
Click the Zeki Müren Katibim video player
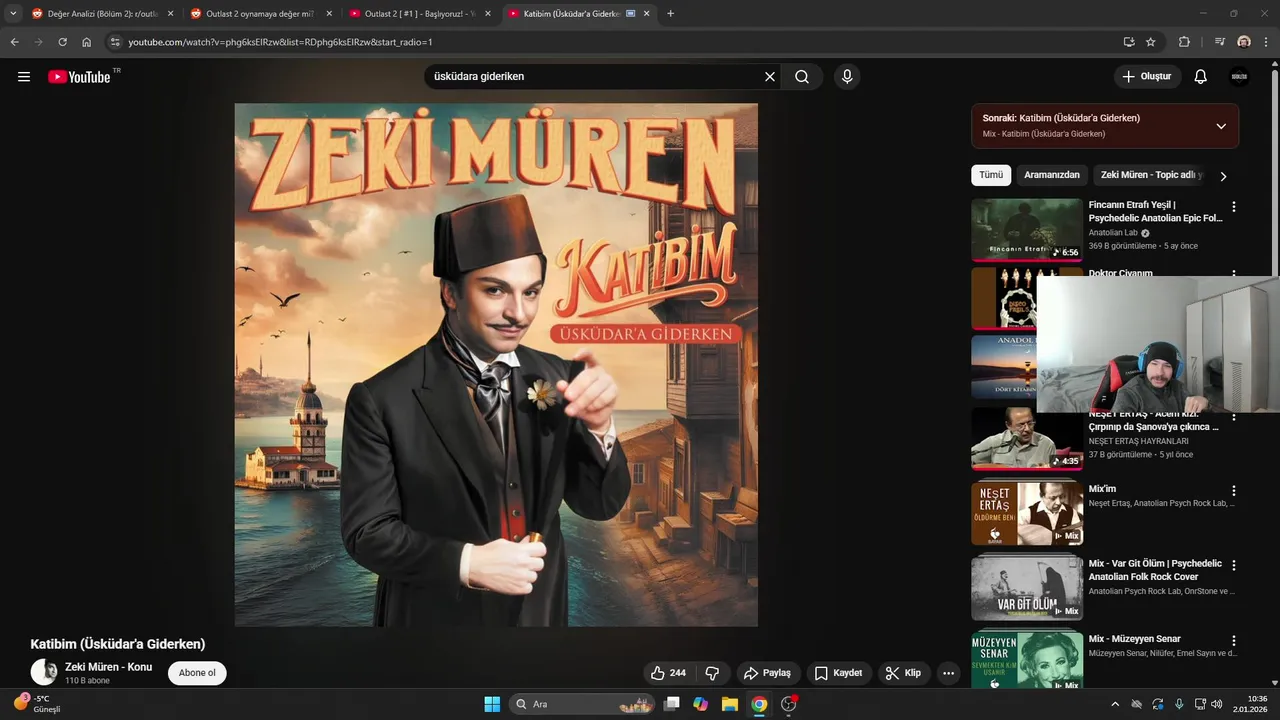pyautogui.click(x=496, y=365)
